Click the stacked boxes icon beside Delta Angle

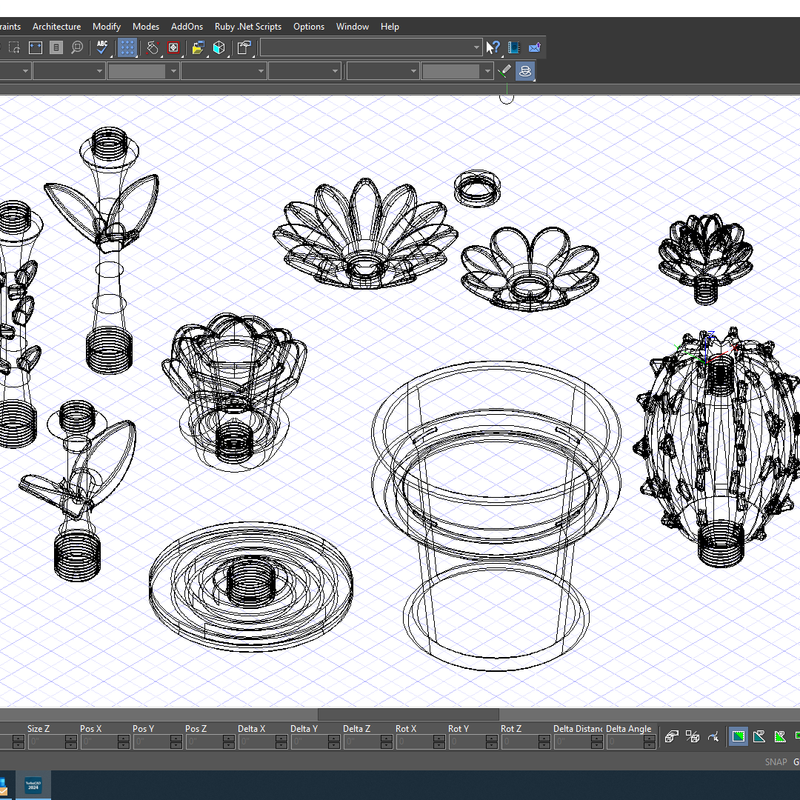(x=671, y=736)
